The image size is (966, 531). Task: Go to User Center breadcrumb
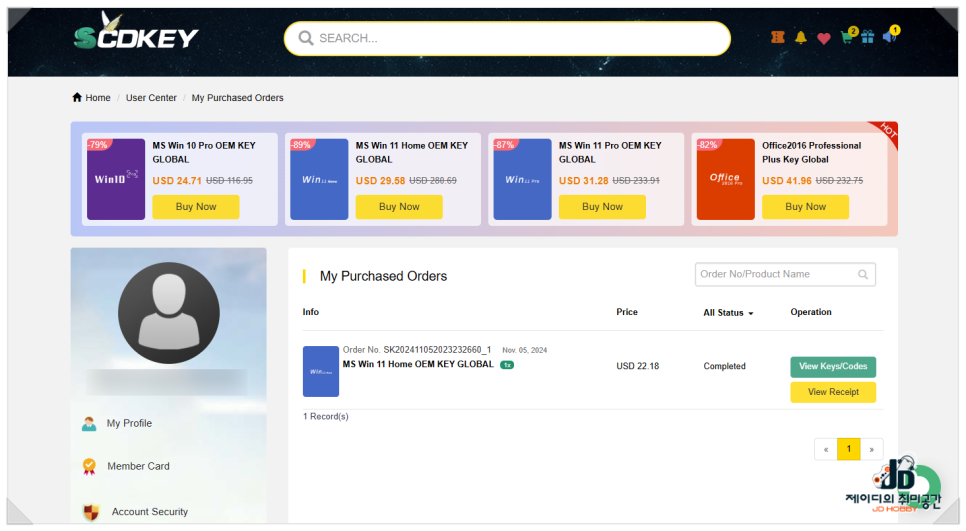tap(151, 97)
